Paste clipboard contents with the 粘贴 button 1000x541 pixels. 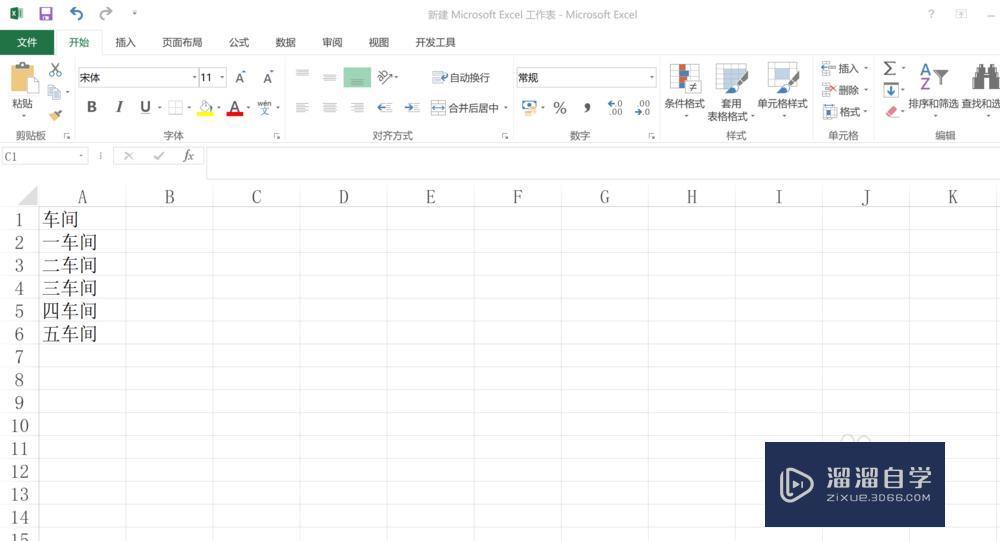pos(23,89)
